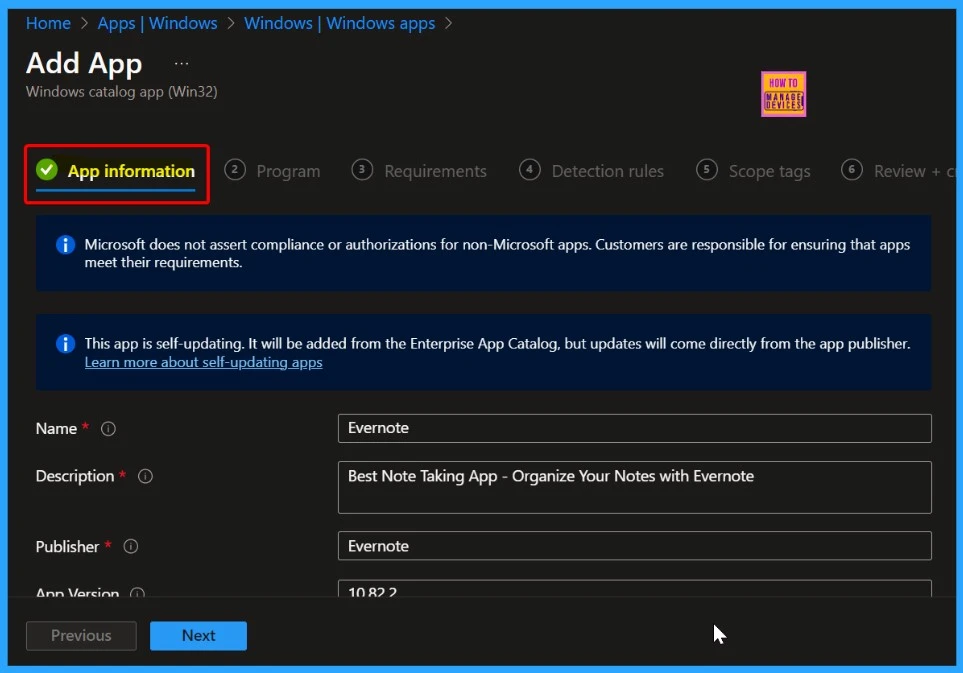The width and height of the screenshot is (963, 673).
Task: Focus the Description text area
Action: pos(634,488)
